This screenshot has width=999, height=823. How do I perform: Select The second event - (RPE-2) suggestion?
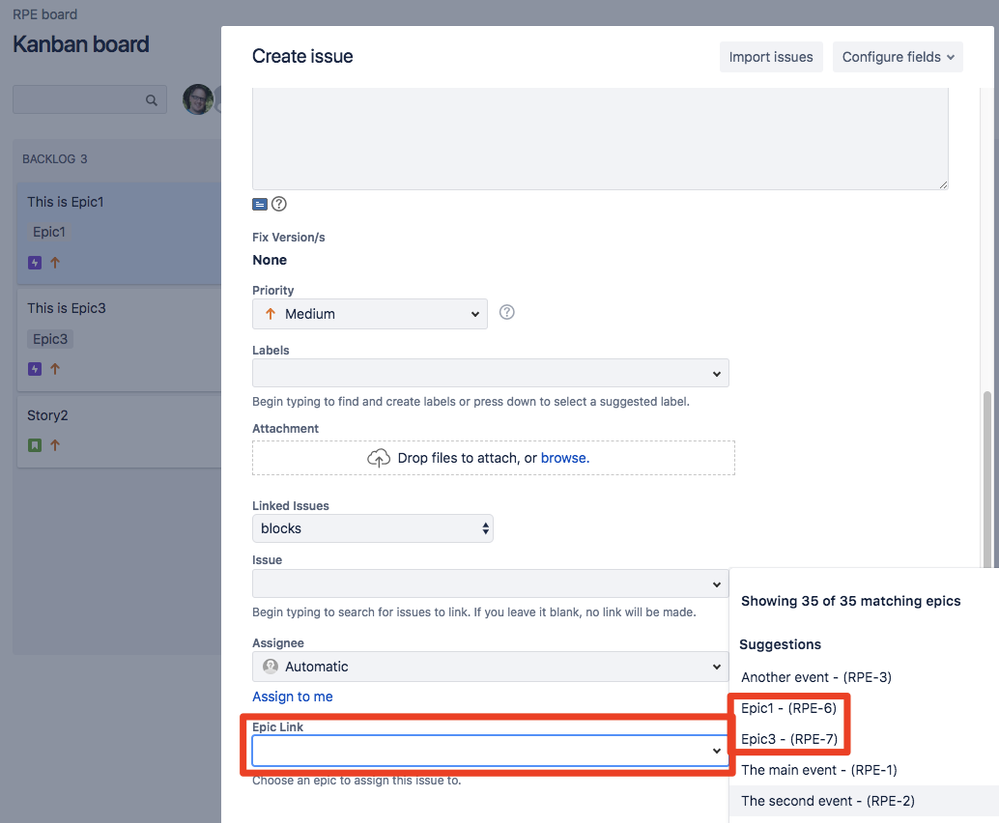828,801
